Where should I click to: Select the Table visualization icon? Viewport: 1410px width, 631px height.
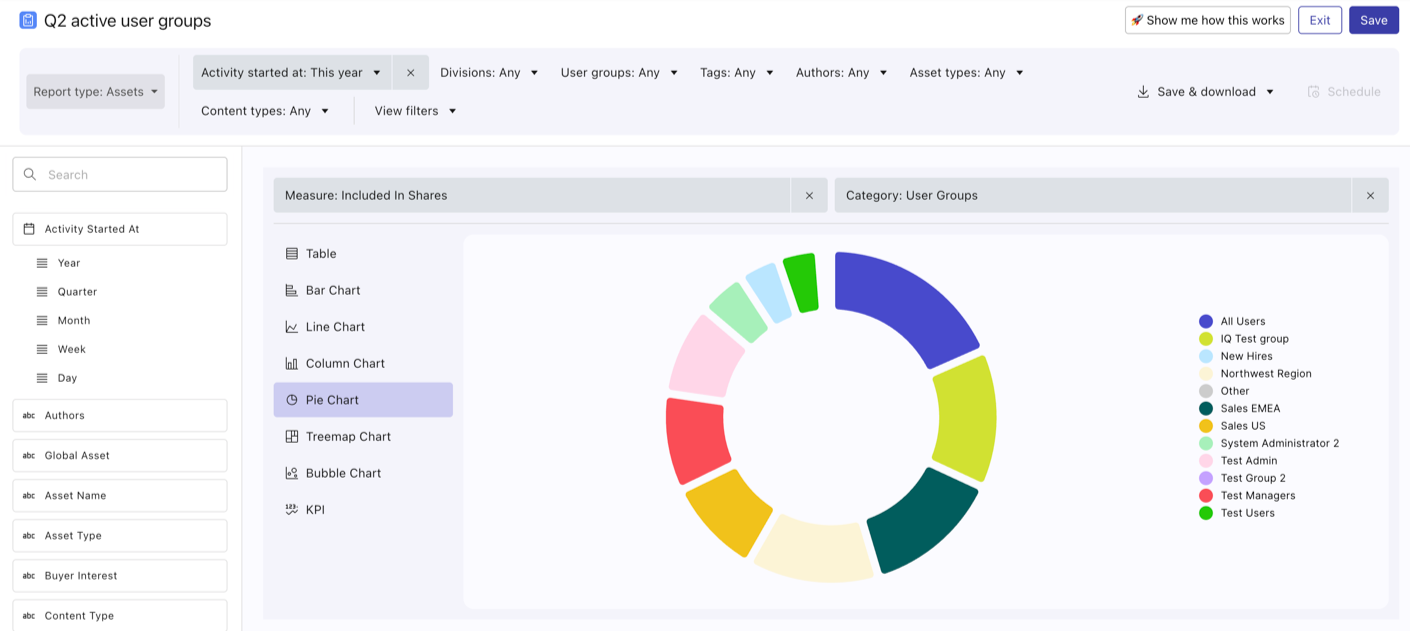point(292,254)
